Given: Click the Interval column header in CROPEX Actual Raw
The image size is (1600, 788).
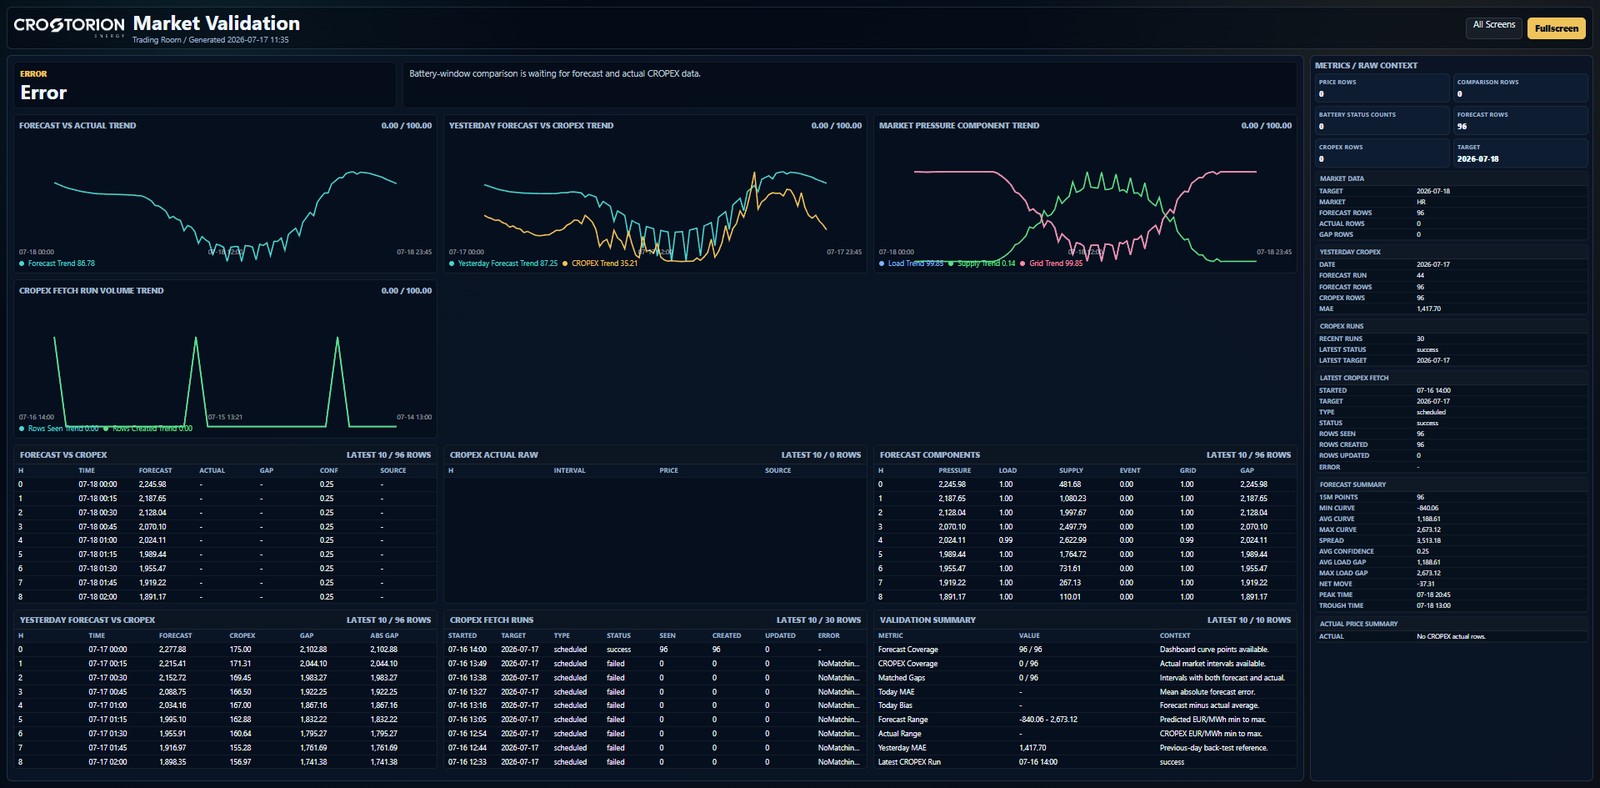Looking at the screenshot, I should point(570,470).
